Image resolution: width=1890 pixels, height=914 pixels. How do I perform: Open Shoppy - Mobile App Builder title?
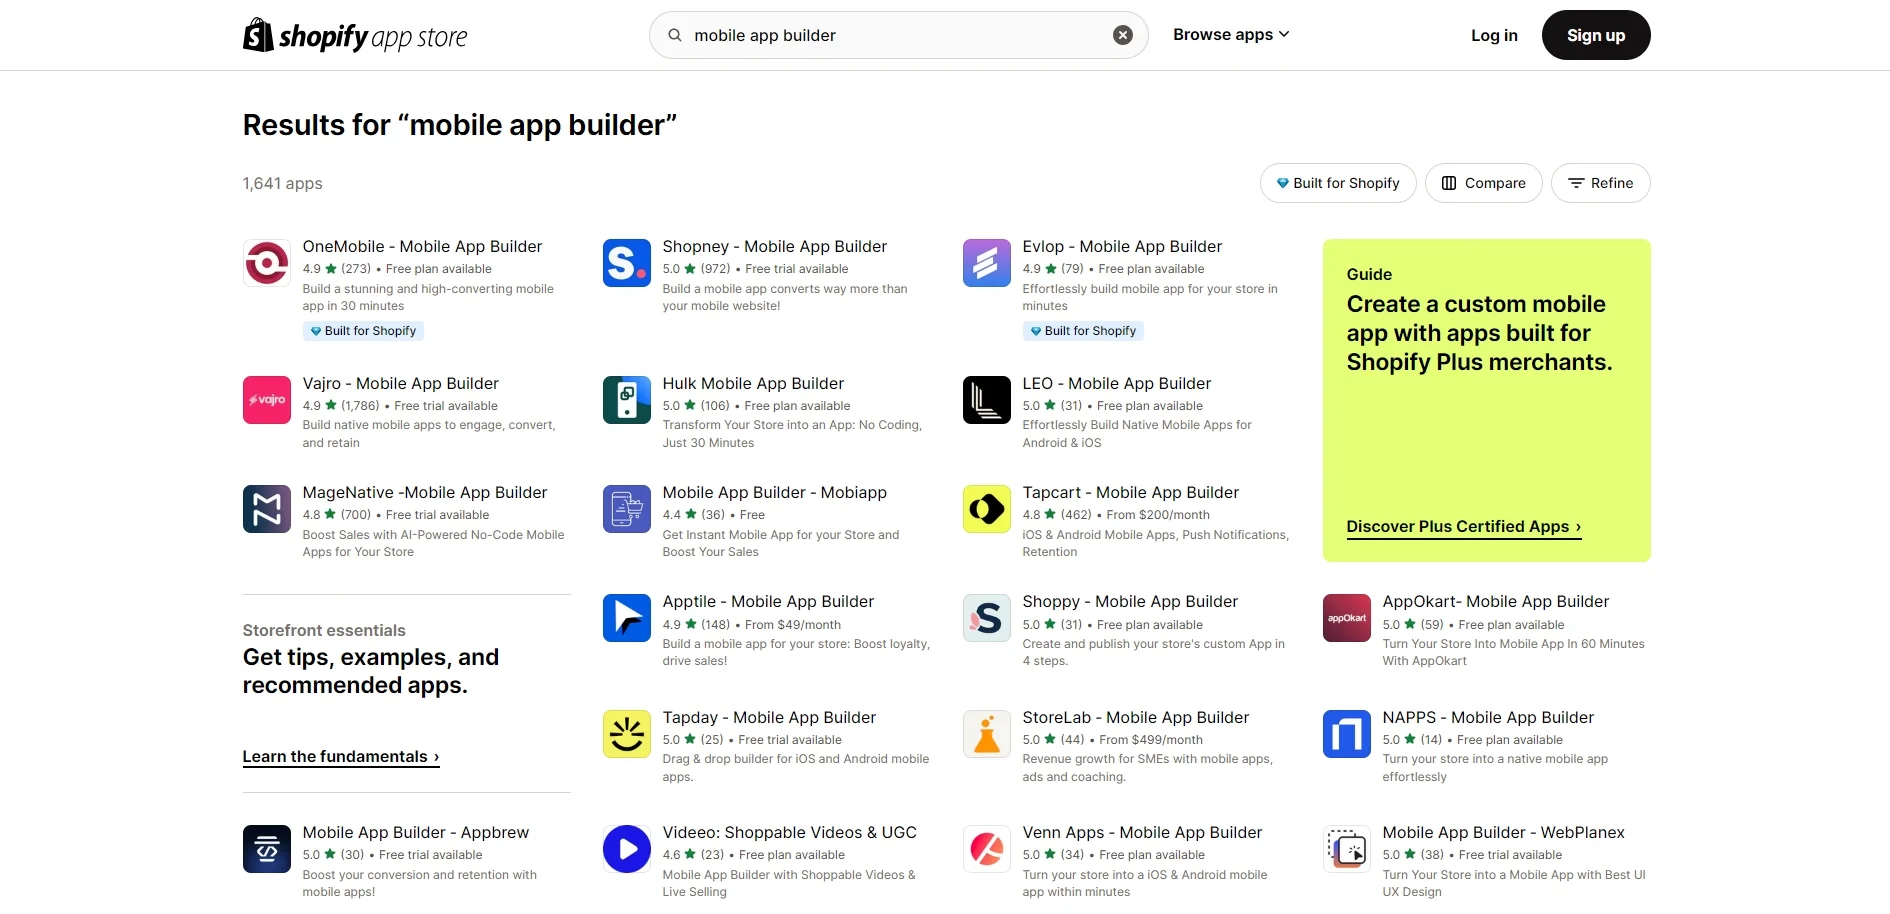point(1130,602)
